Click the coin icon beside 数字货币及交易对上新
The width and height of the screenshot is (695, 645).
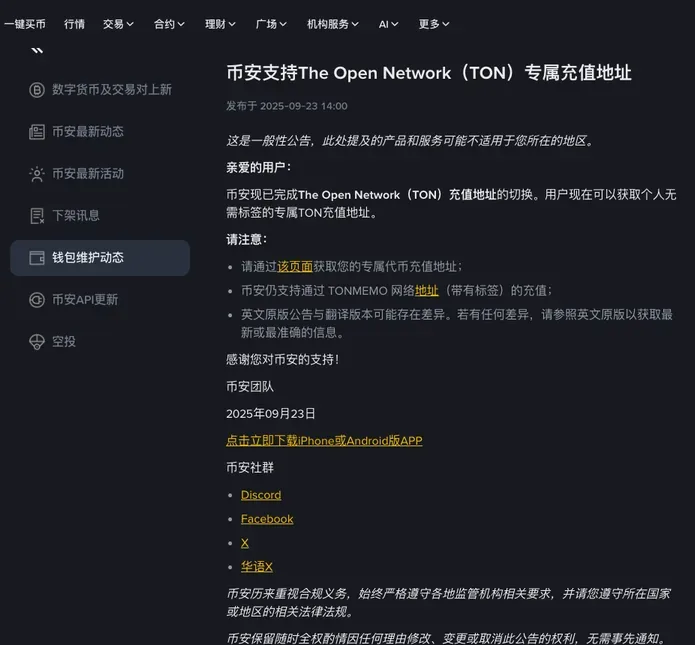tap(37, 90)
